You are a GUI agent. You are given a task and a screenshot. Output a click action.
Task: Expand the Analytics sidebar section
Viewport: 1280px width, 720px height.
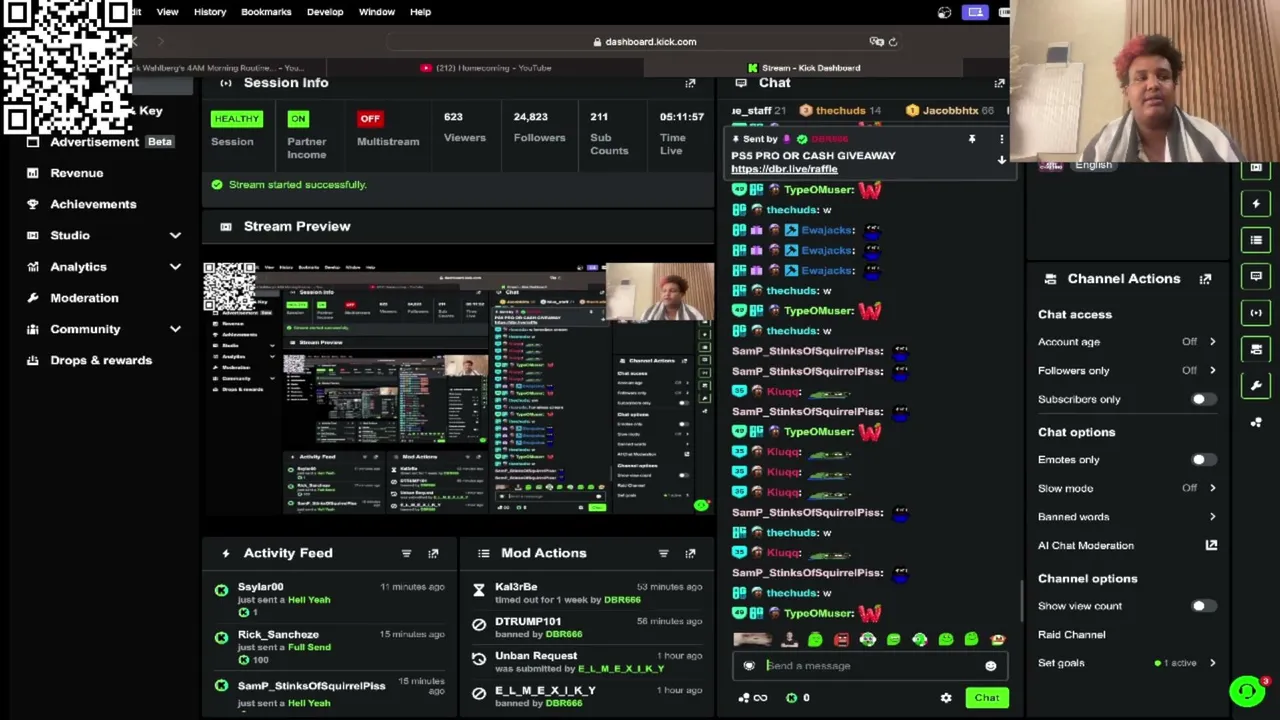coord(175,267)
